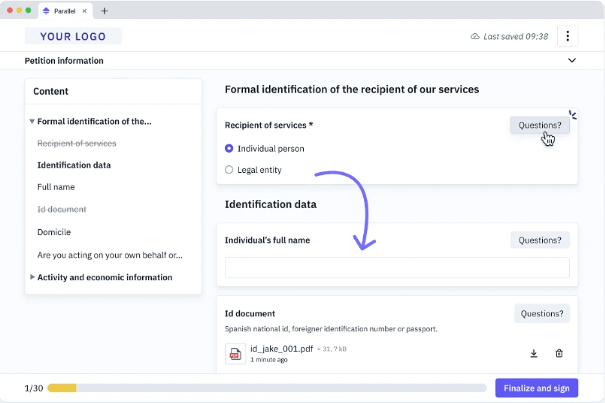Click Questions? button for Recipient of services
This screenshot has height=403, width=605.
[539, 126]
